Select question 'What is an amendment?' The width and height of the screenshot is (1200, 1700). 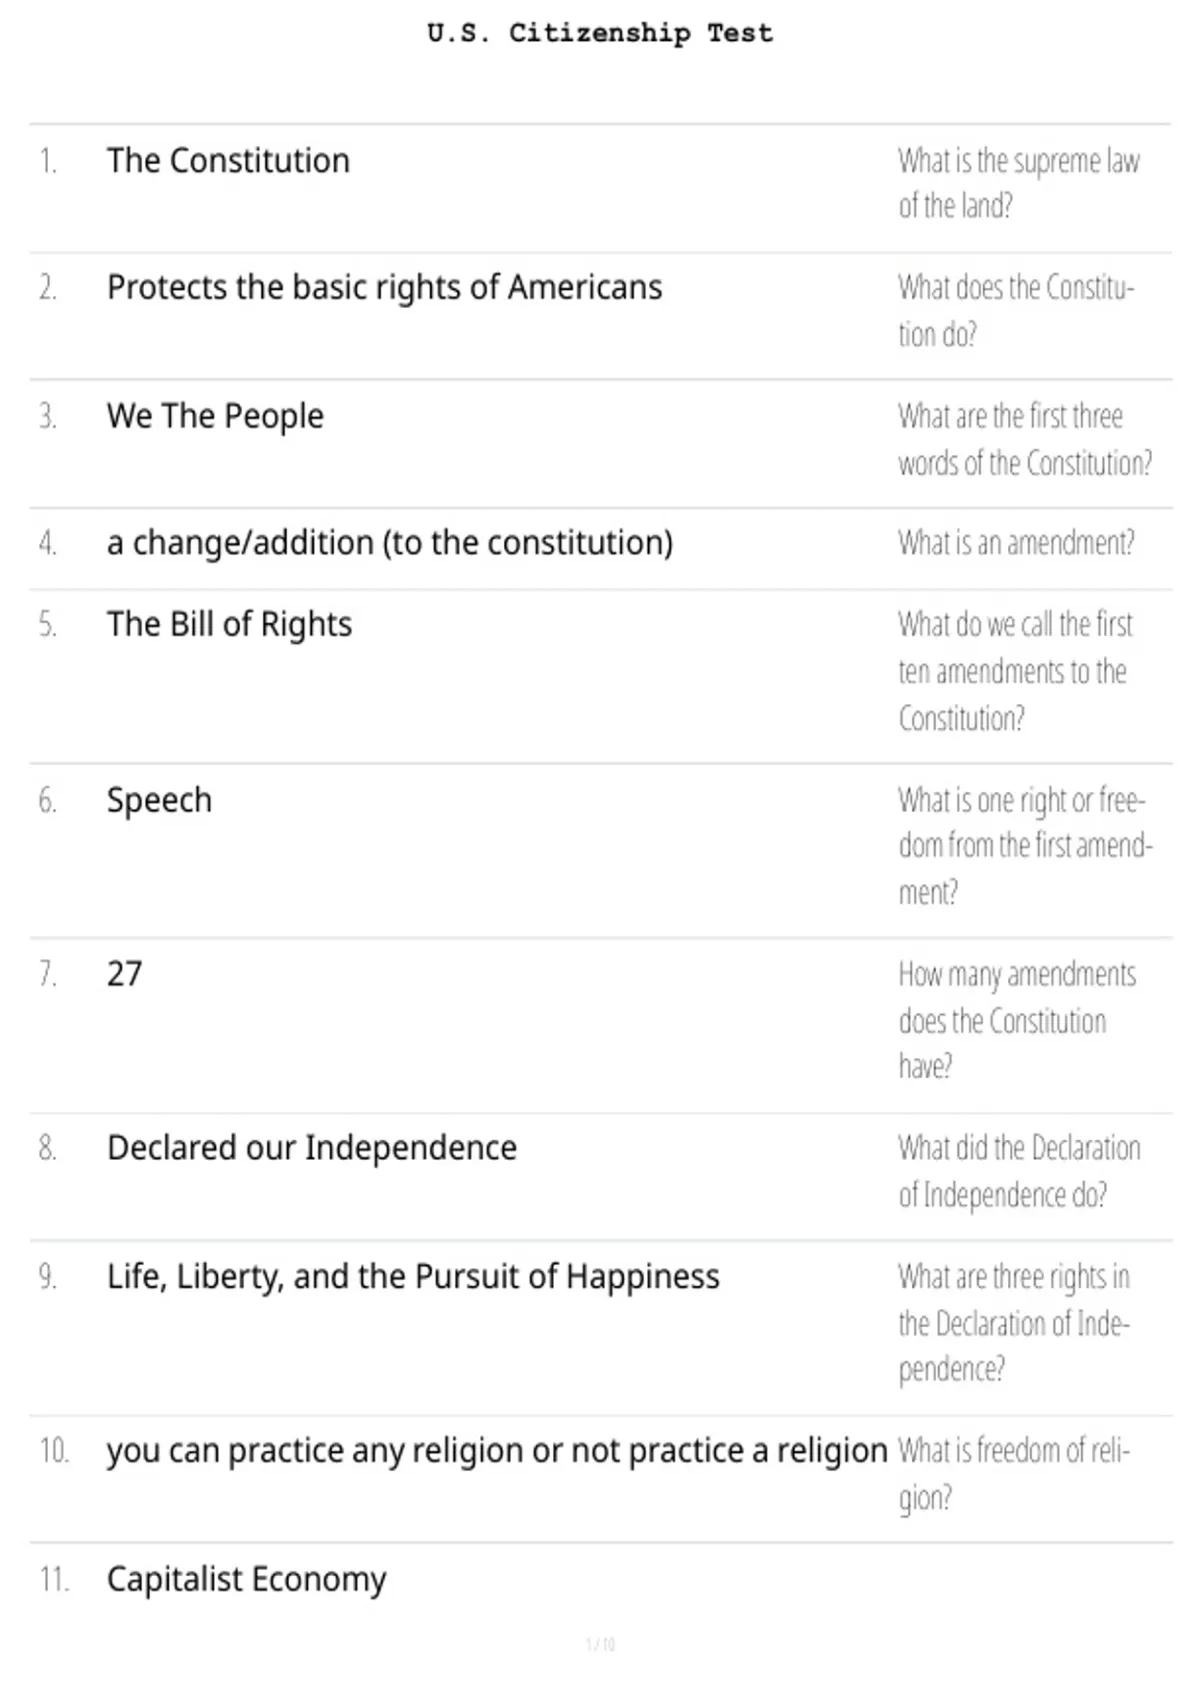click(1016, 543)
